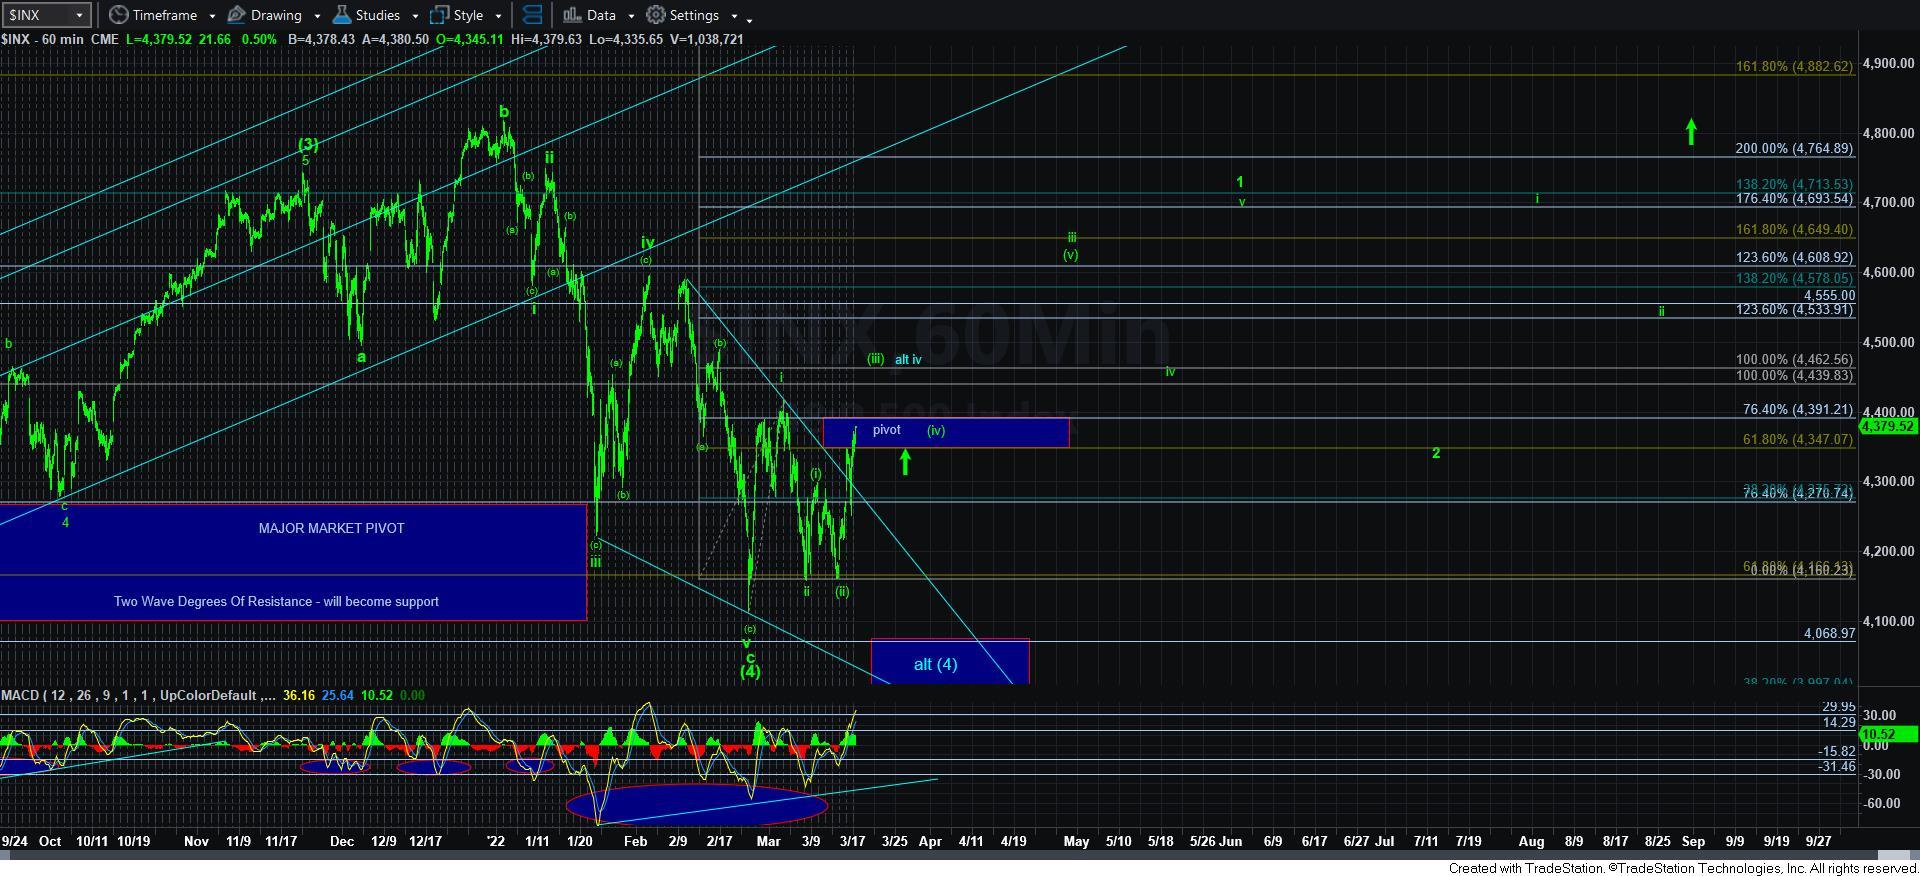1920x876 pixels.
Task: Click the 'MAJOR MARKET PIVOT' label
Action: point(331,528)
